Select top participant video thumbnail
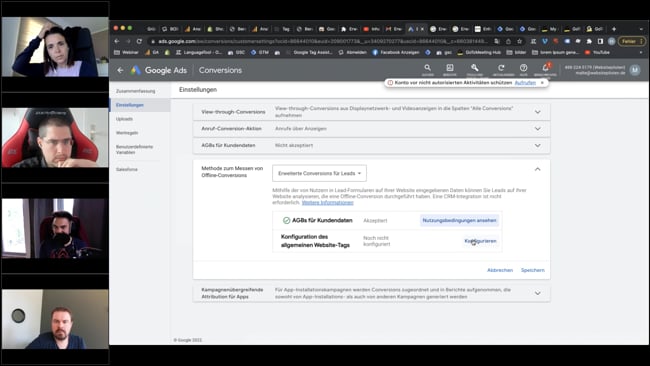The height and width of the screenshot is (366, 650). point(55,47)
